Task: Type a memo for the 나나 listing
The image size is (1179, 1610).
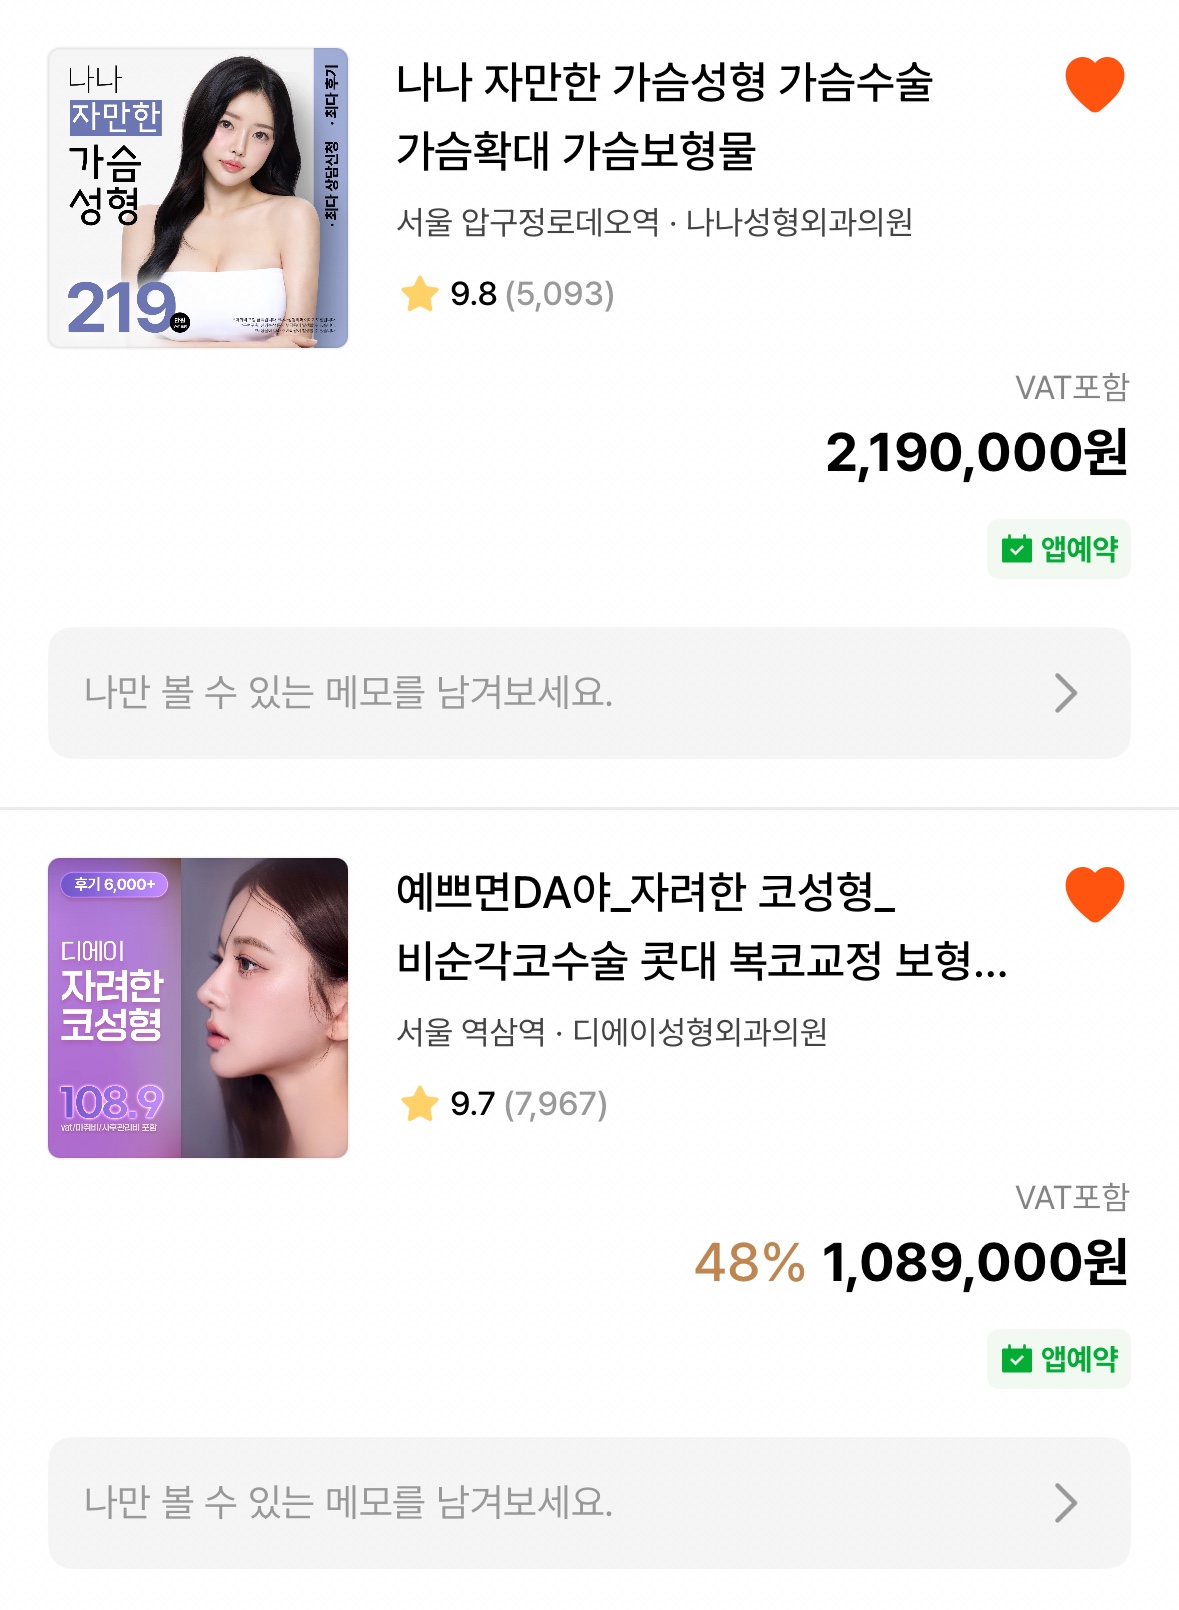Action: click(500, 693)
